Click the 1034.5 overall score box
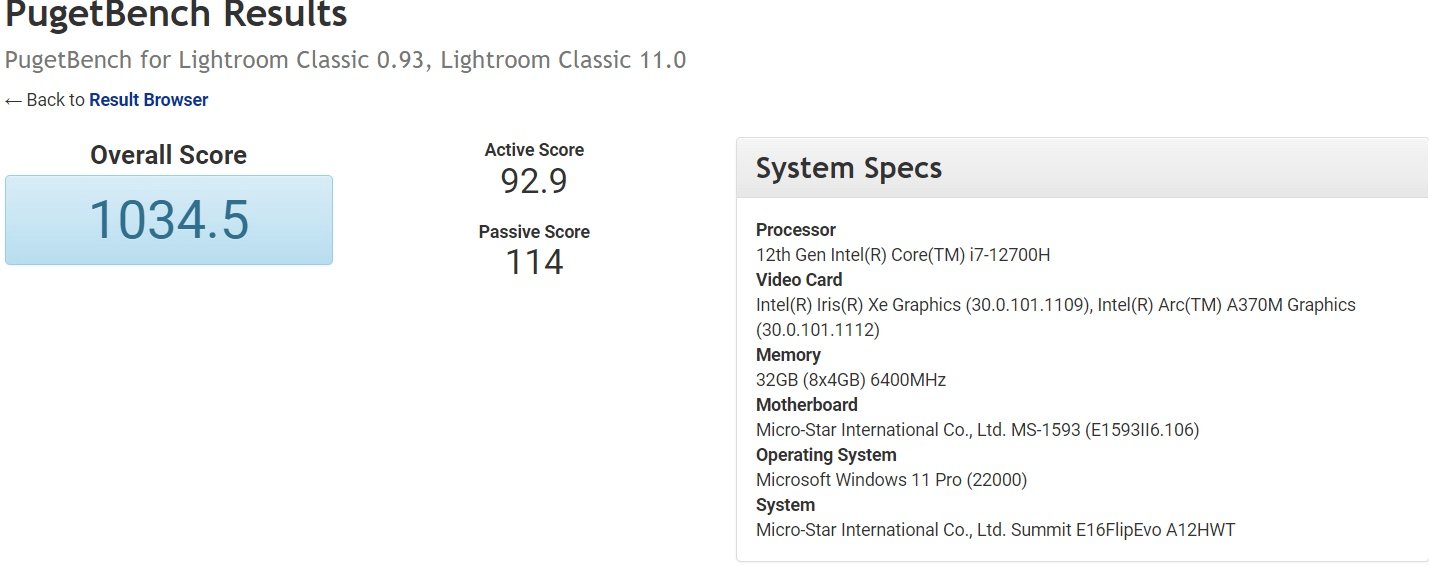The width and height of the screenshot is (1429, 566). (169, 220)
